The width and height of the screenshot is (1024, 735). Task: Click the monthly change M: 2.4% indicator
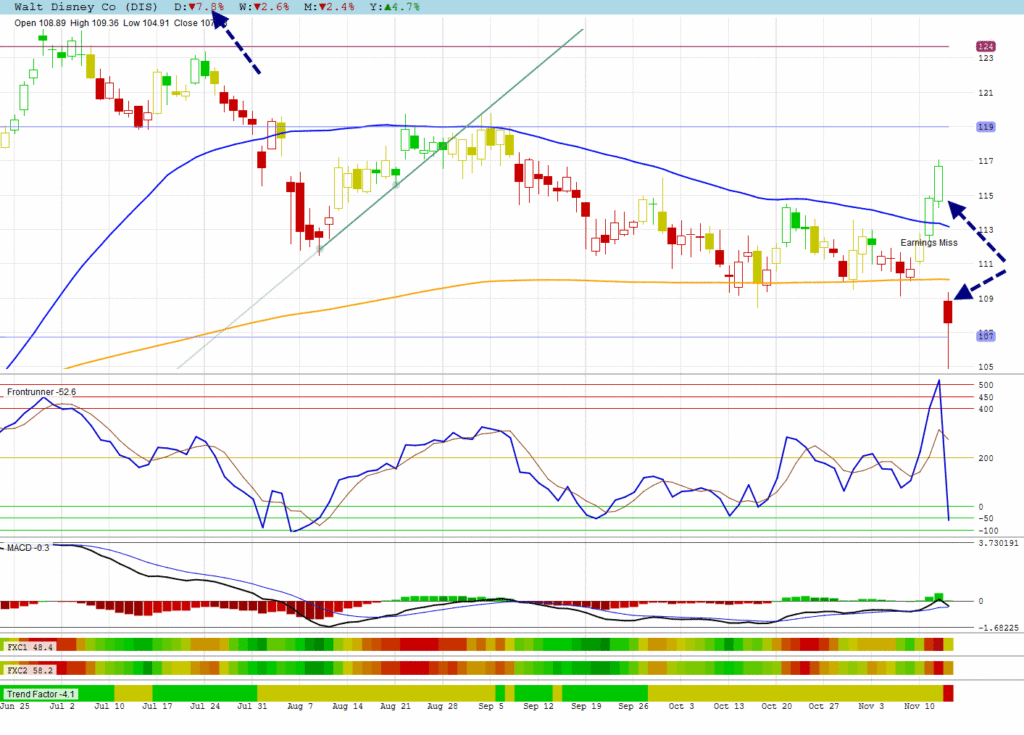click(330, 7)
